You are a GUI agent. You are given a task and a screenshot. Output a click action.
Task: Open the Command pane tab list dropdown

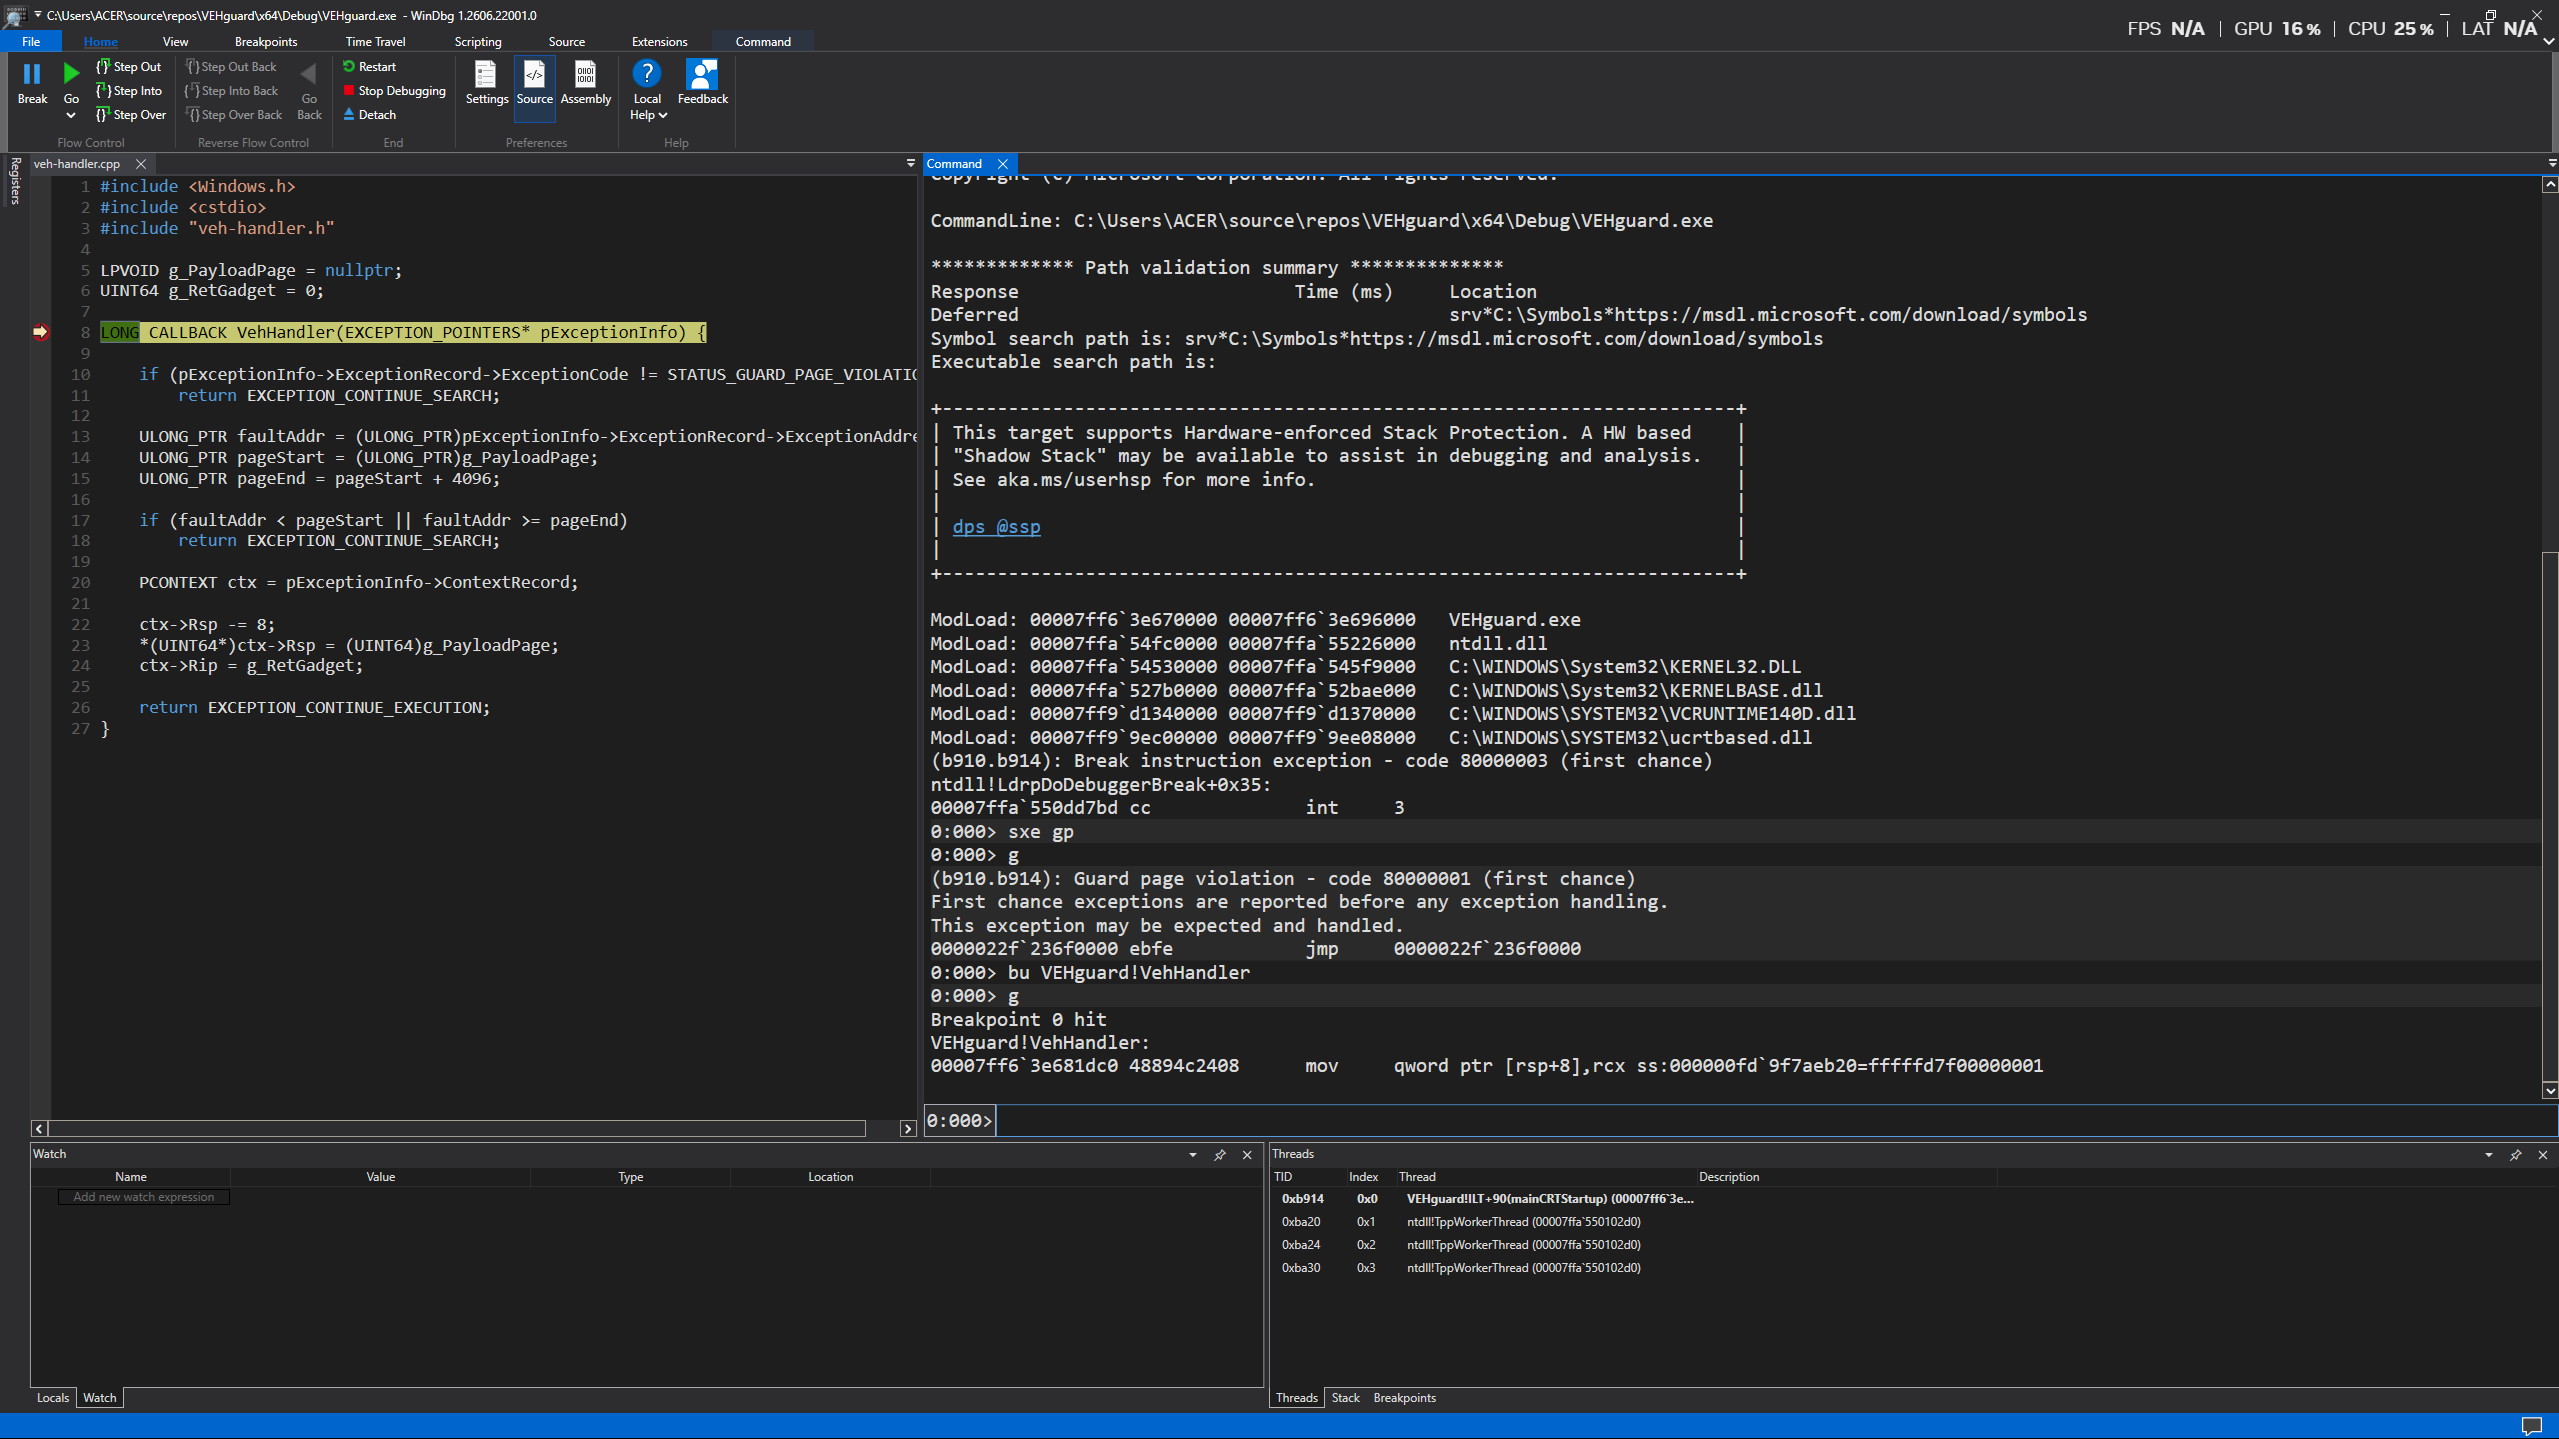[2552, 163]
